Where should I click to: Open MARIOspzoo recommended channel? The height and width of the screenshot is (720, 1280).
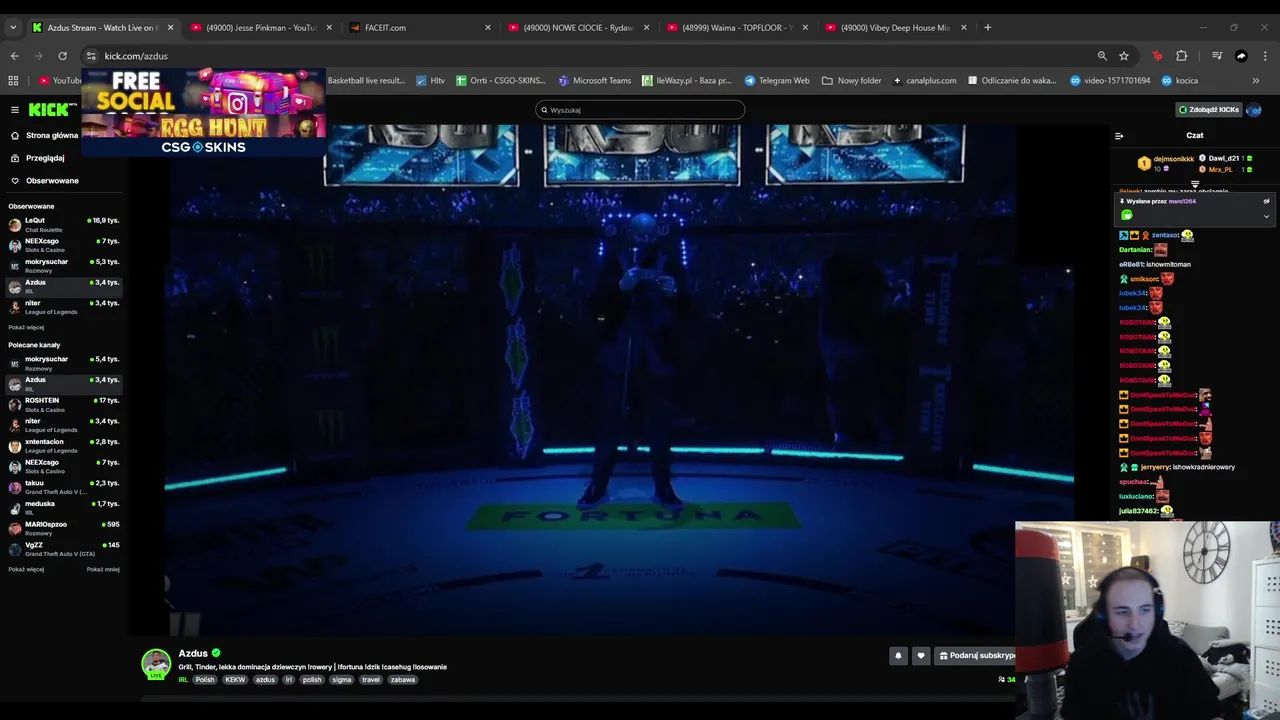point(64,528)
